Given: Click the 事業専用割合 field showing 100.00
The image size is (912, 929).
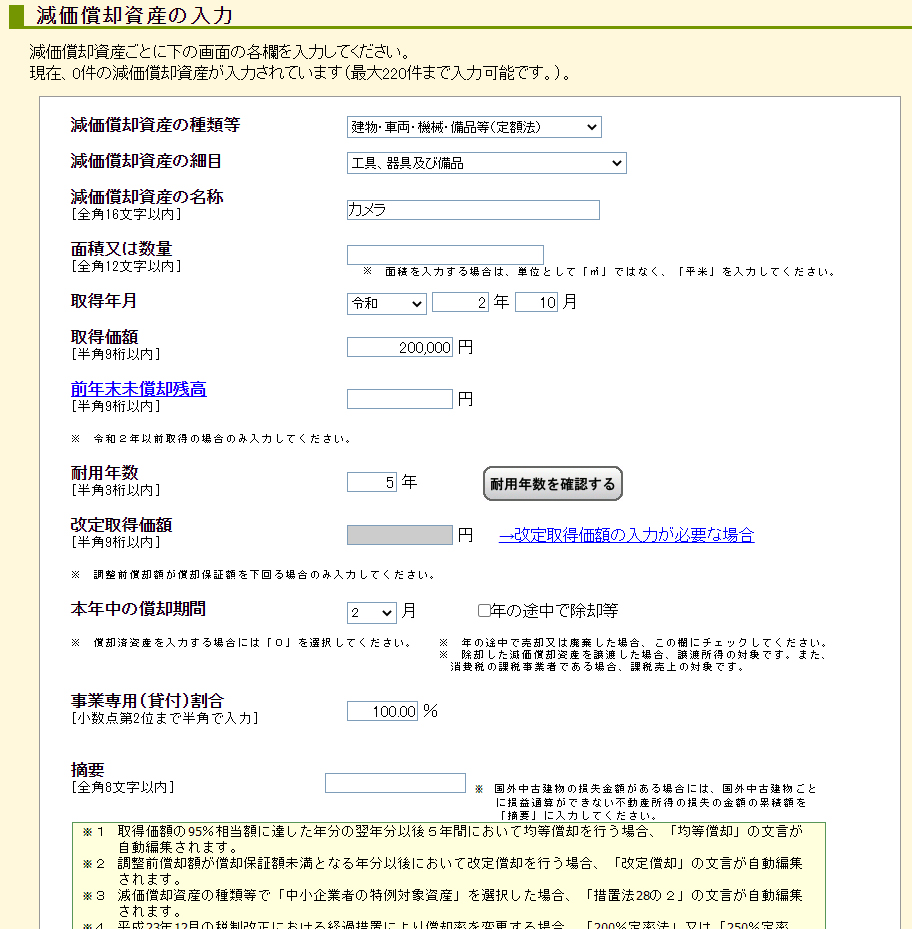Looking at the screenshot, I should [382, 710].
